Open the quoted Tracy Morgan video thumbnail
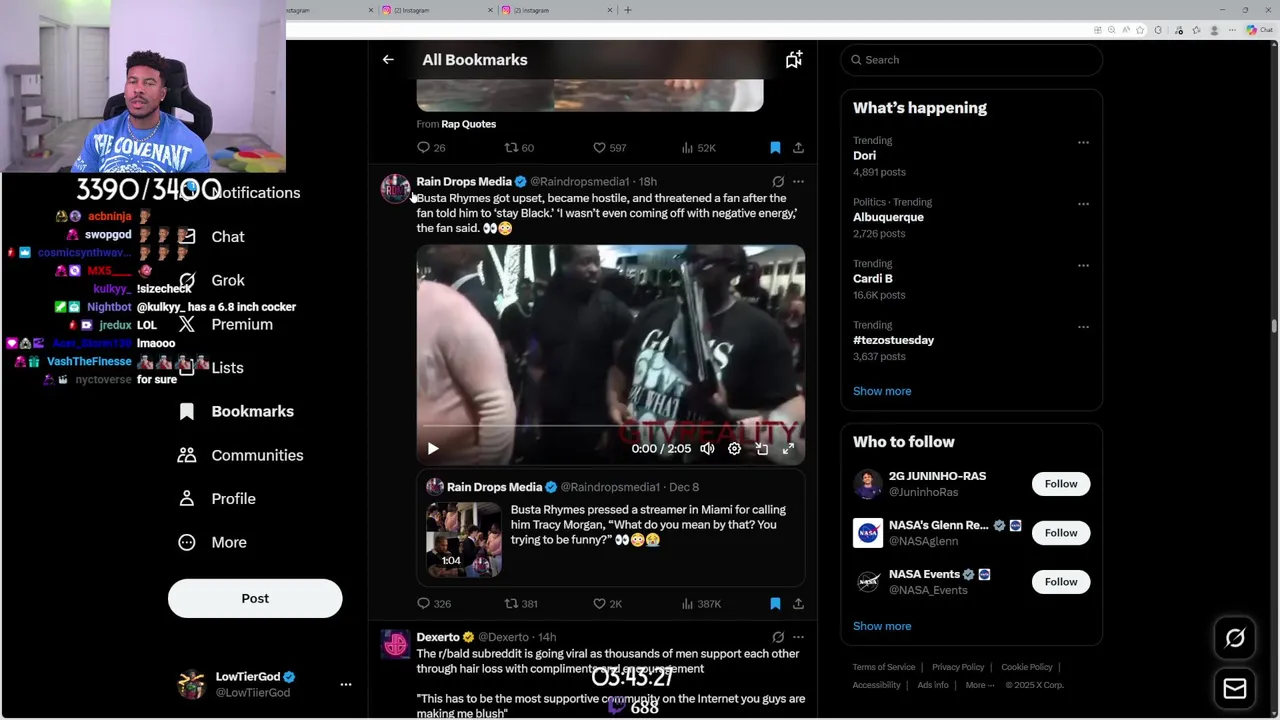 (464, 540)
